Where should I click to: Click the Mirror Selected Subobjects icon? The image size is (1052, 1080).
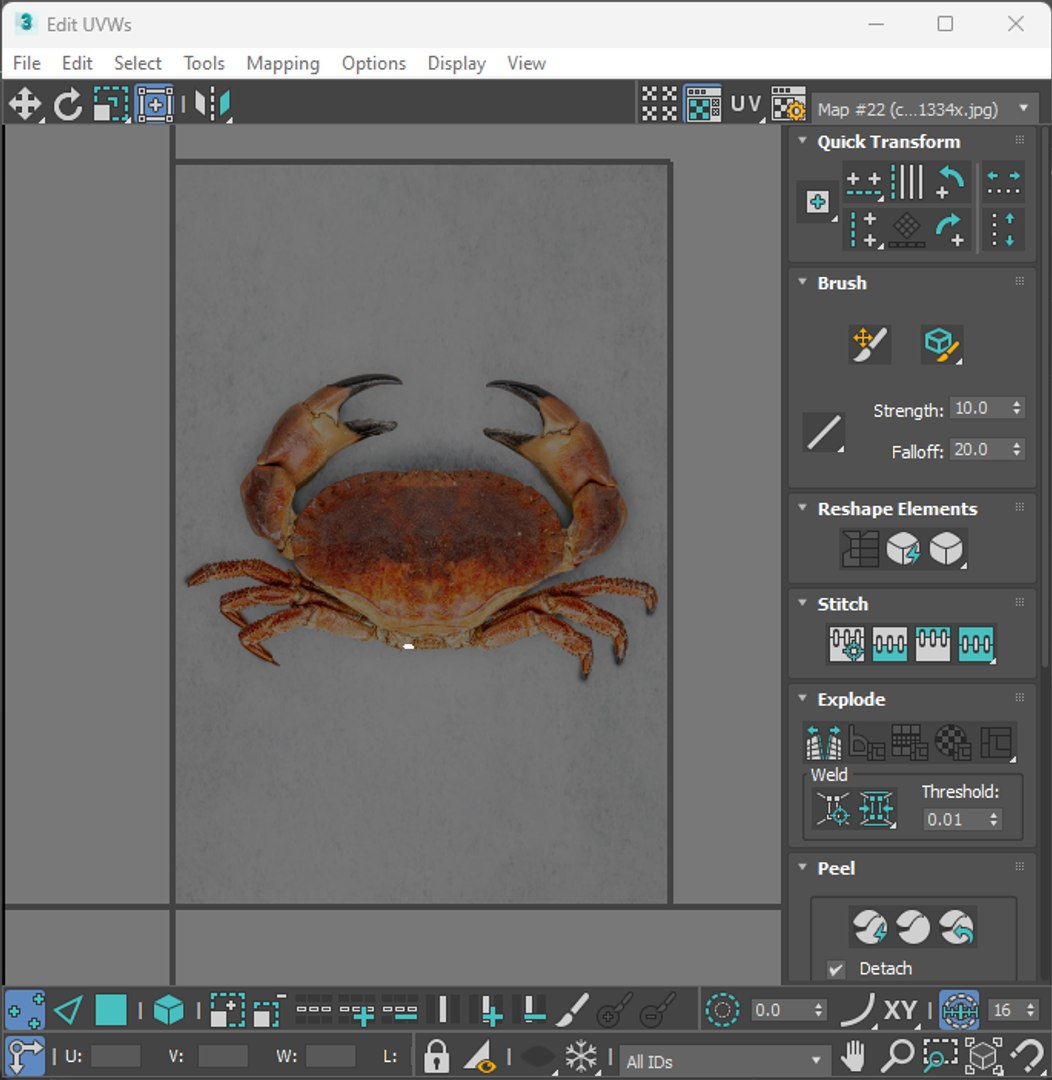click(x=212, y=105)
